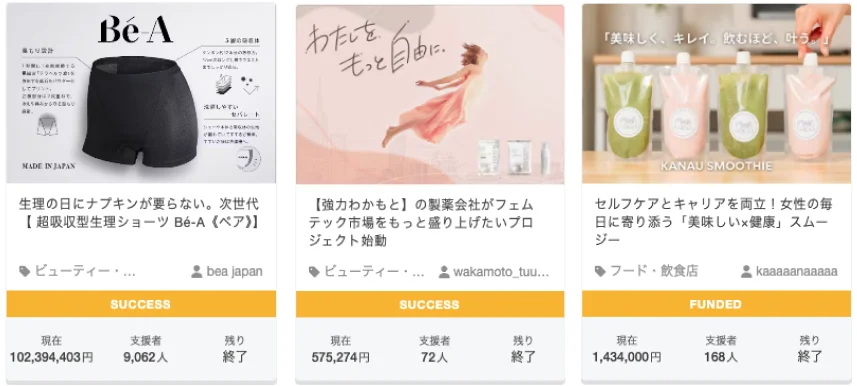Click the user icon beside wakamoto_tuu...
The height and width of the screenshot is (386, 857).
pos(444,271)
